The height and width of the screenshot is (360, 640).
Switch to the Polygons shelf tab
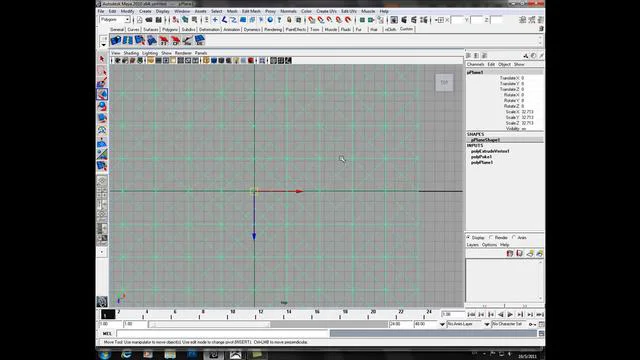pos(170,29)
